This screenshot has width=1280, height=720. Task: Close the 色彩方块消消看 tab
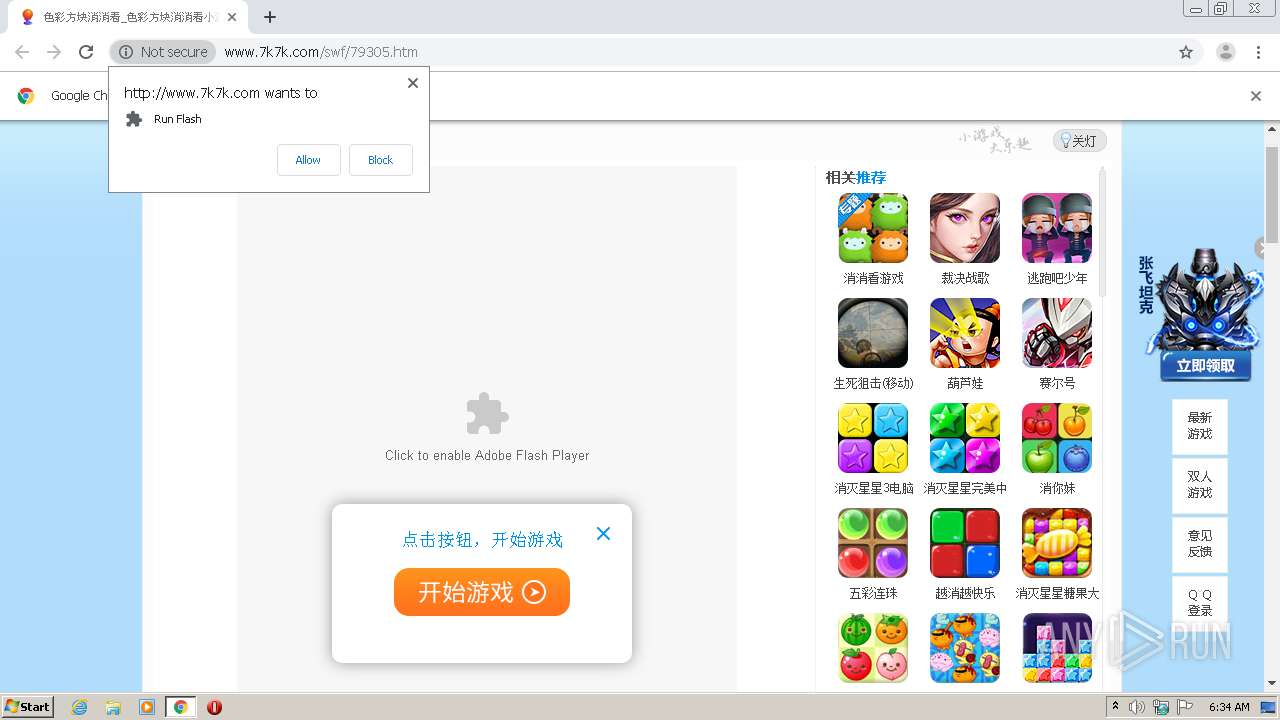(232, 17)
